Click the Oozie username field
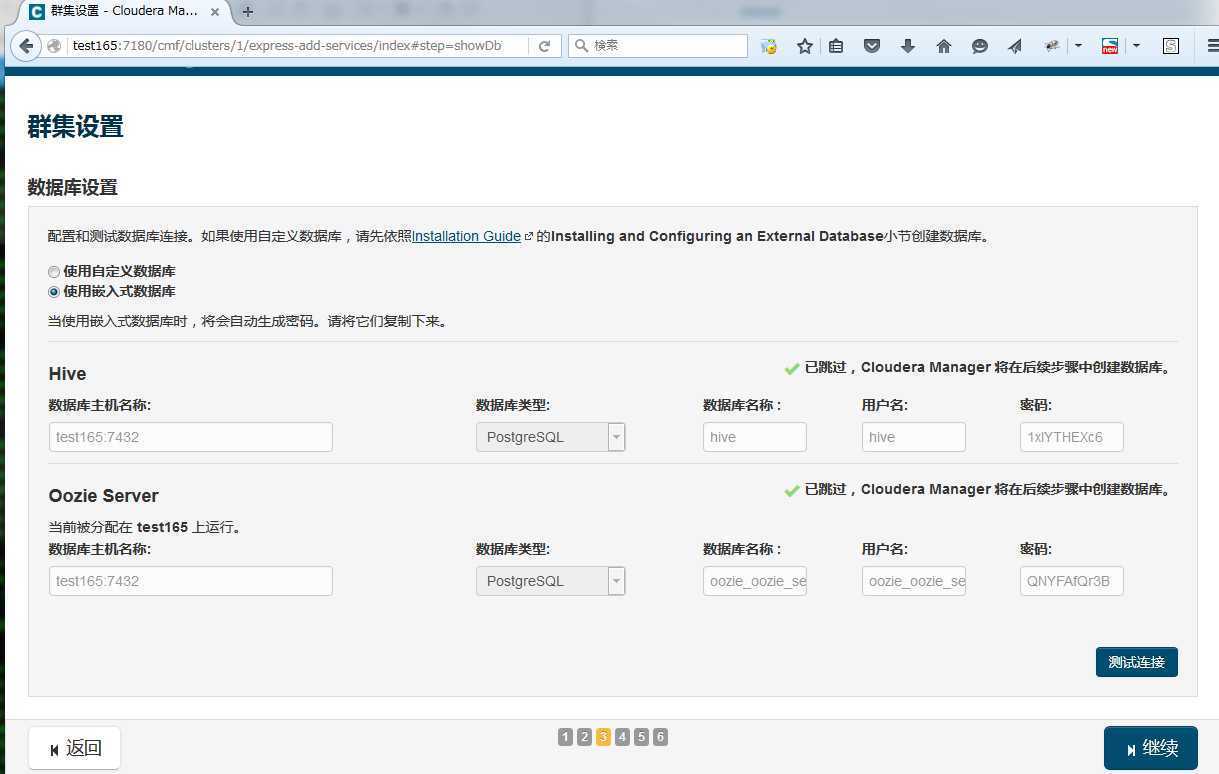The width and height of the screenshot is (1219, 774). pyautogui.click(x=913, y=581)
